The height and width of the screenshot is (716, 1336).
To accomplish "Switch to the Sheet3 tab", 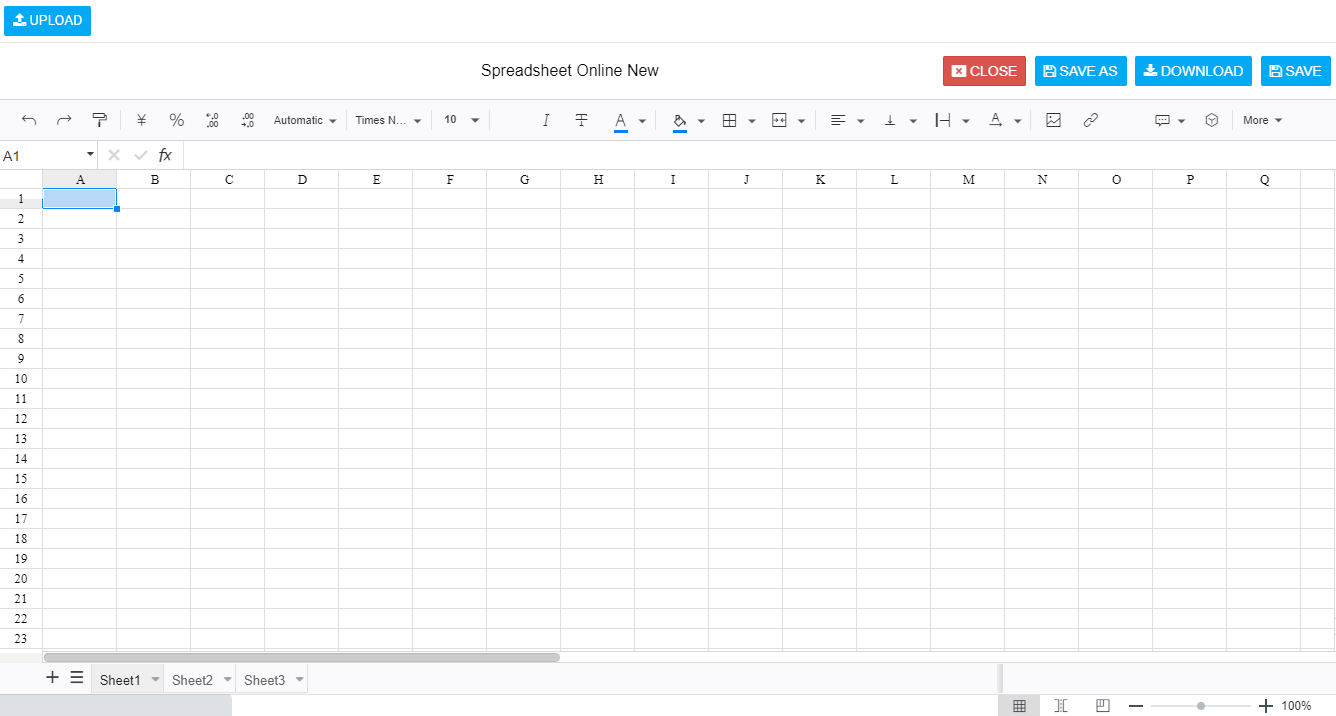I will click(x=264, y=680).
